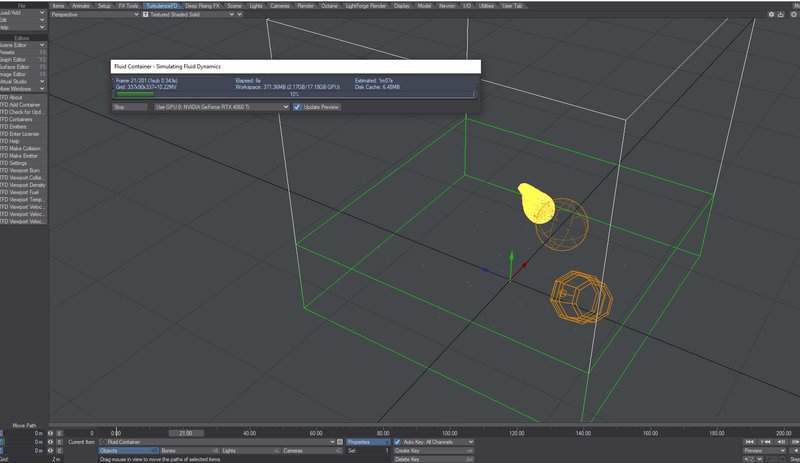Screen dimensions: 800x463
Task: Open the Properties panel button
Action: point(368,442)
